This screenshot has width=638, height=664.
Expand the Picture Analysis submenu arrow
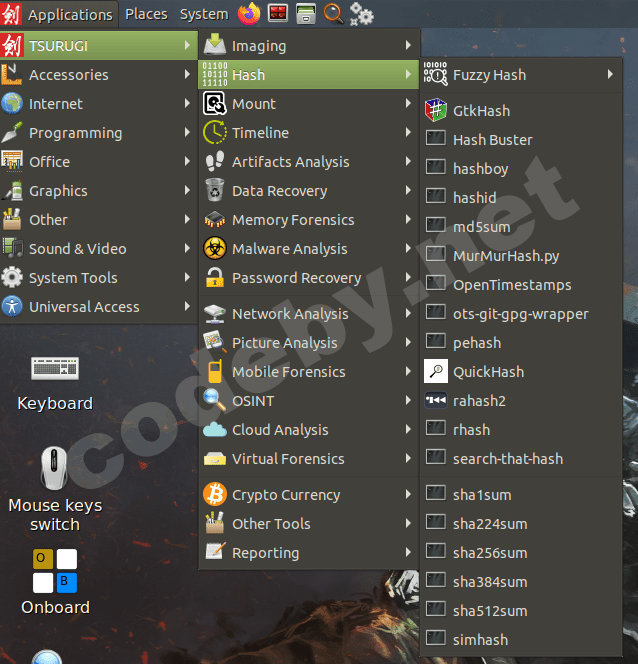408,342
